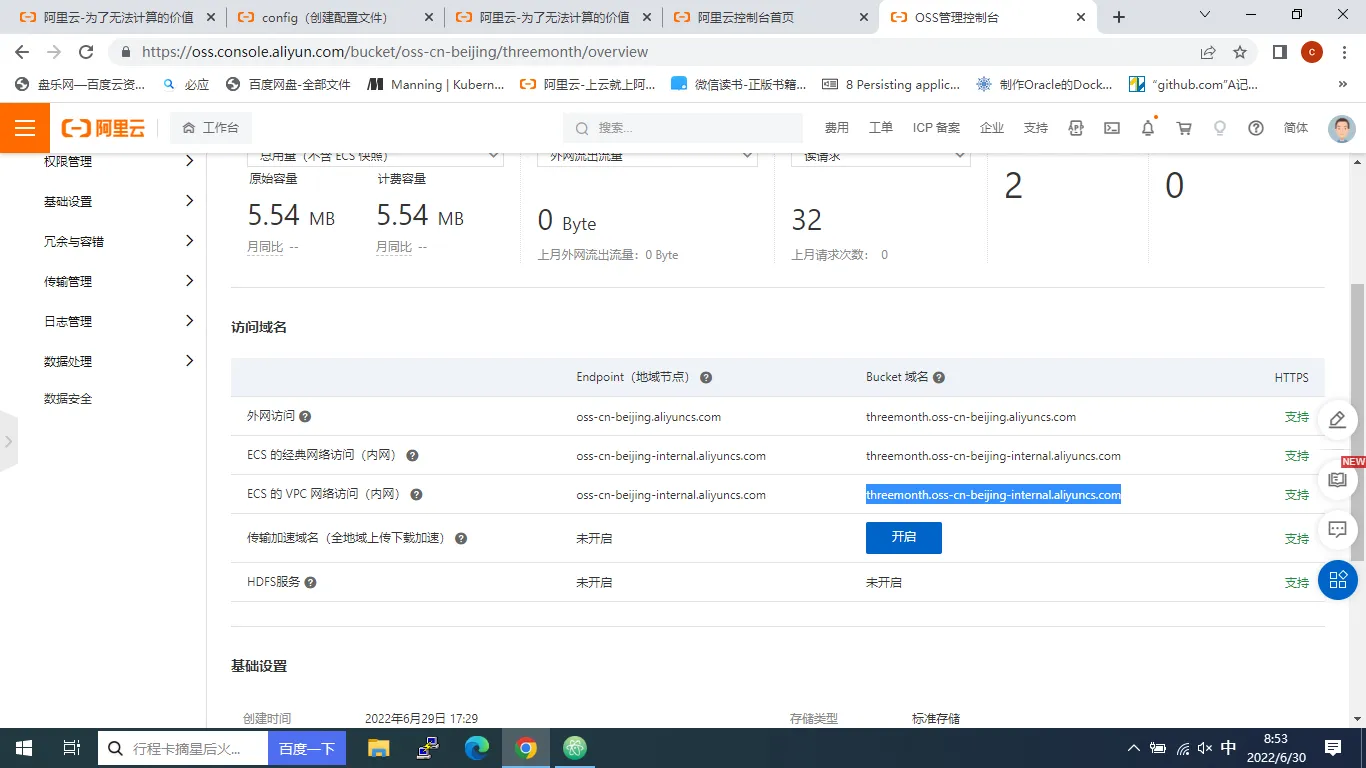The height and width of the screenshot is (768, 1366).
Task: Click 开启 button for transfer acceleration
Action: tap(904, 538)
